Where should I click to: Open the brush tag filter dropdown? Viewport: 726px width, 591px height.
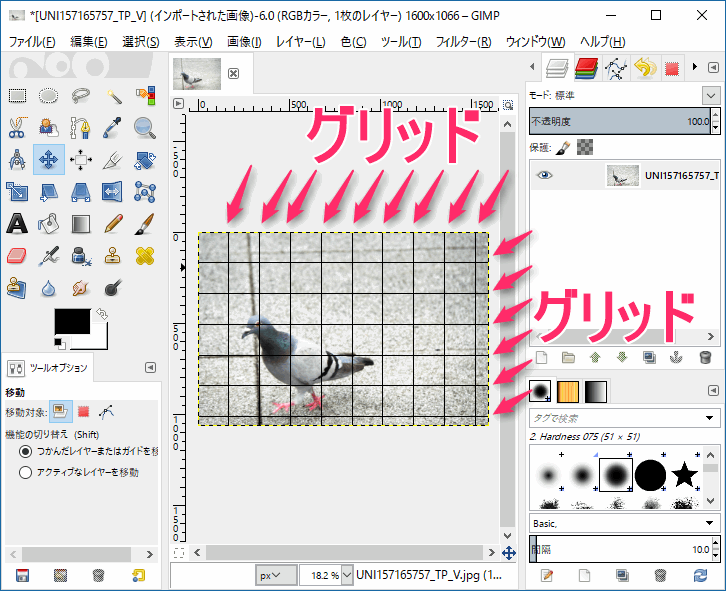(x=709, y=418)
